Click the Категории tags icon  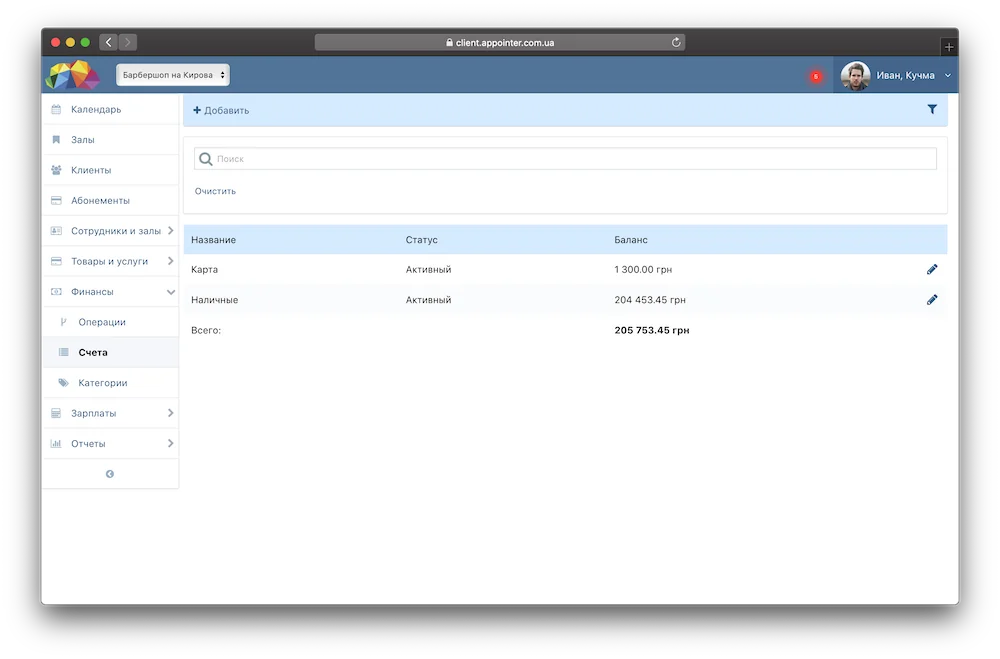(63, 383)
